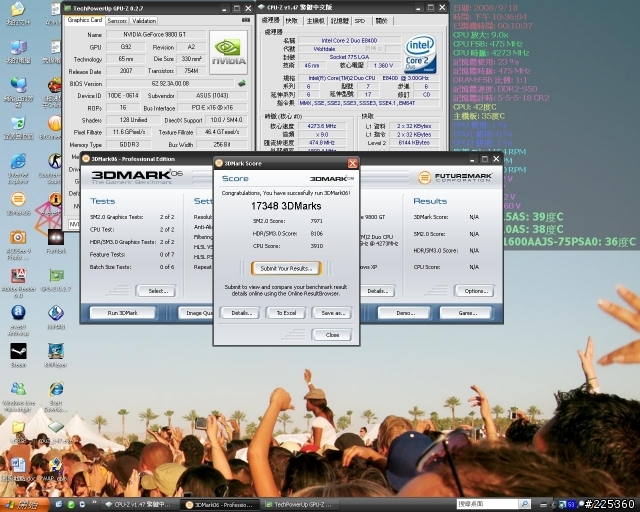Click the System Details button in 3DMark06 main window
This screenshot has width=640, height=512.
click(x=378, y=291)
